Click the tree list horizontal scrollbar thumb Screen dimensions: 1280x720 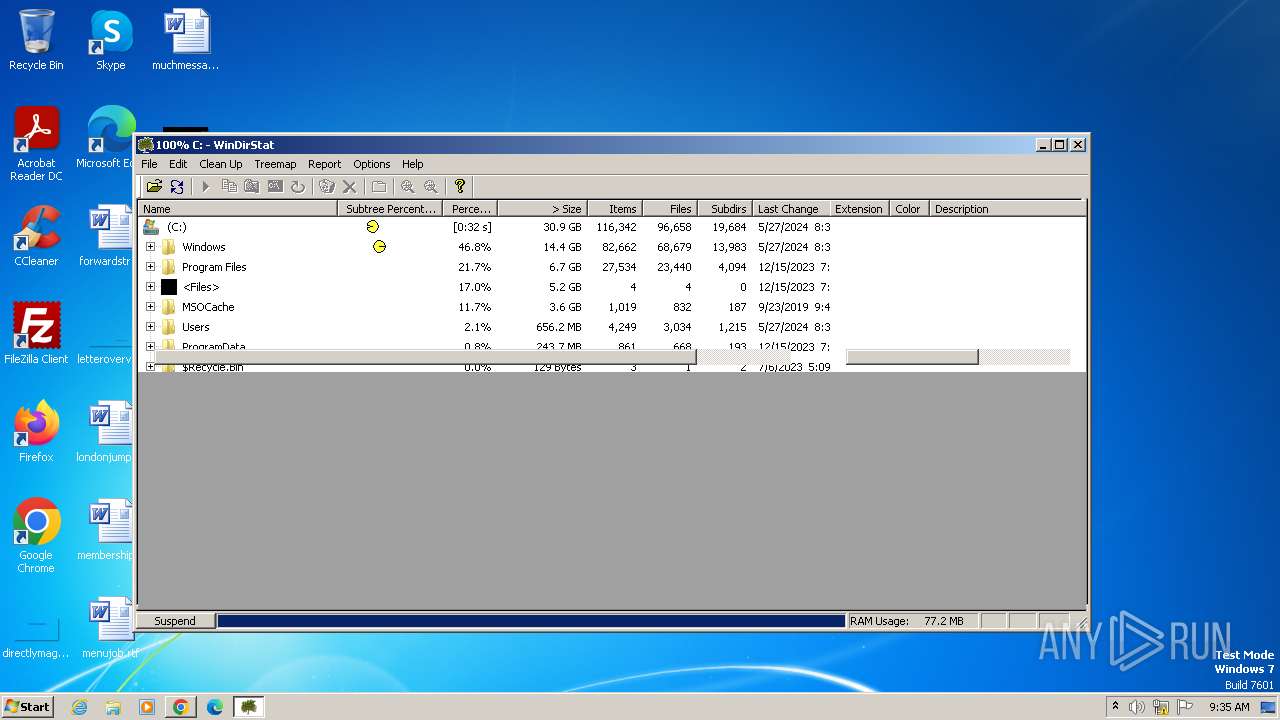[426, 357]
